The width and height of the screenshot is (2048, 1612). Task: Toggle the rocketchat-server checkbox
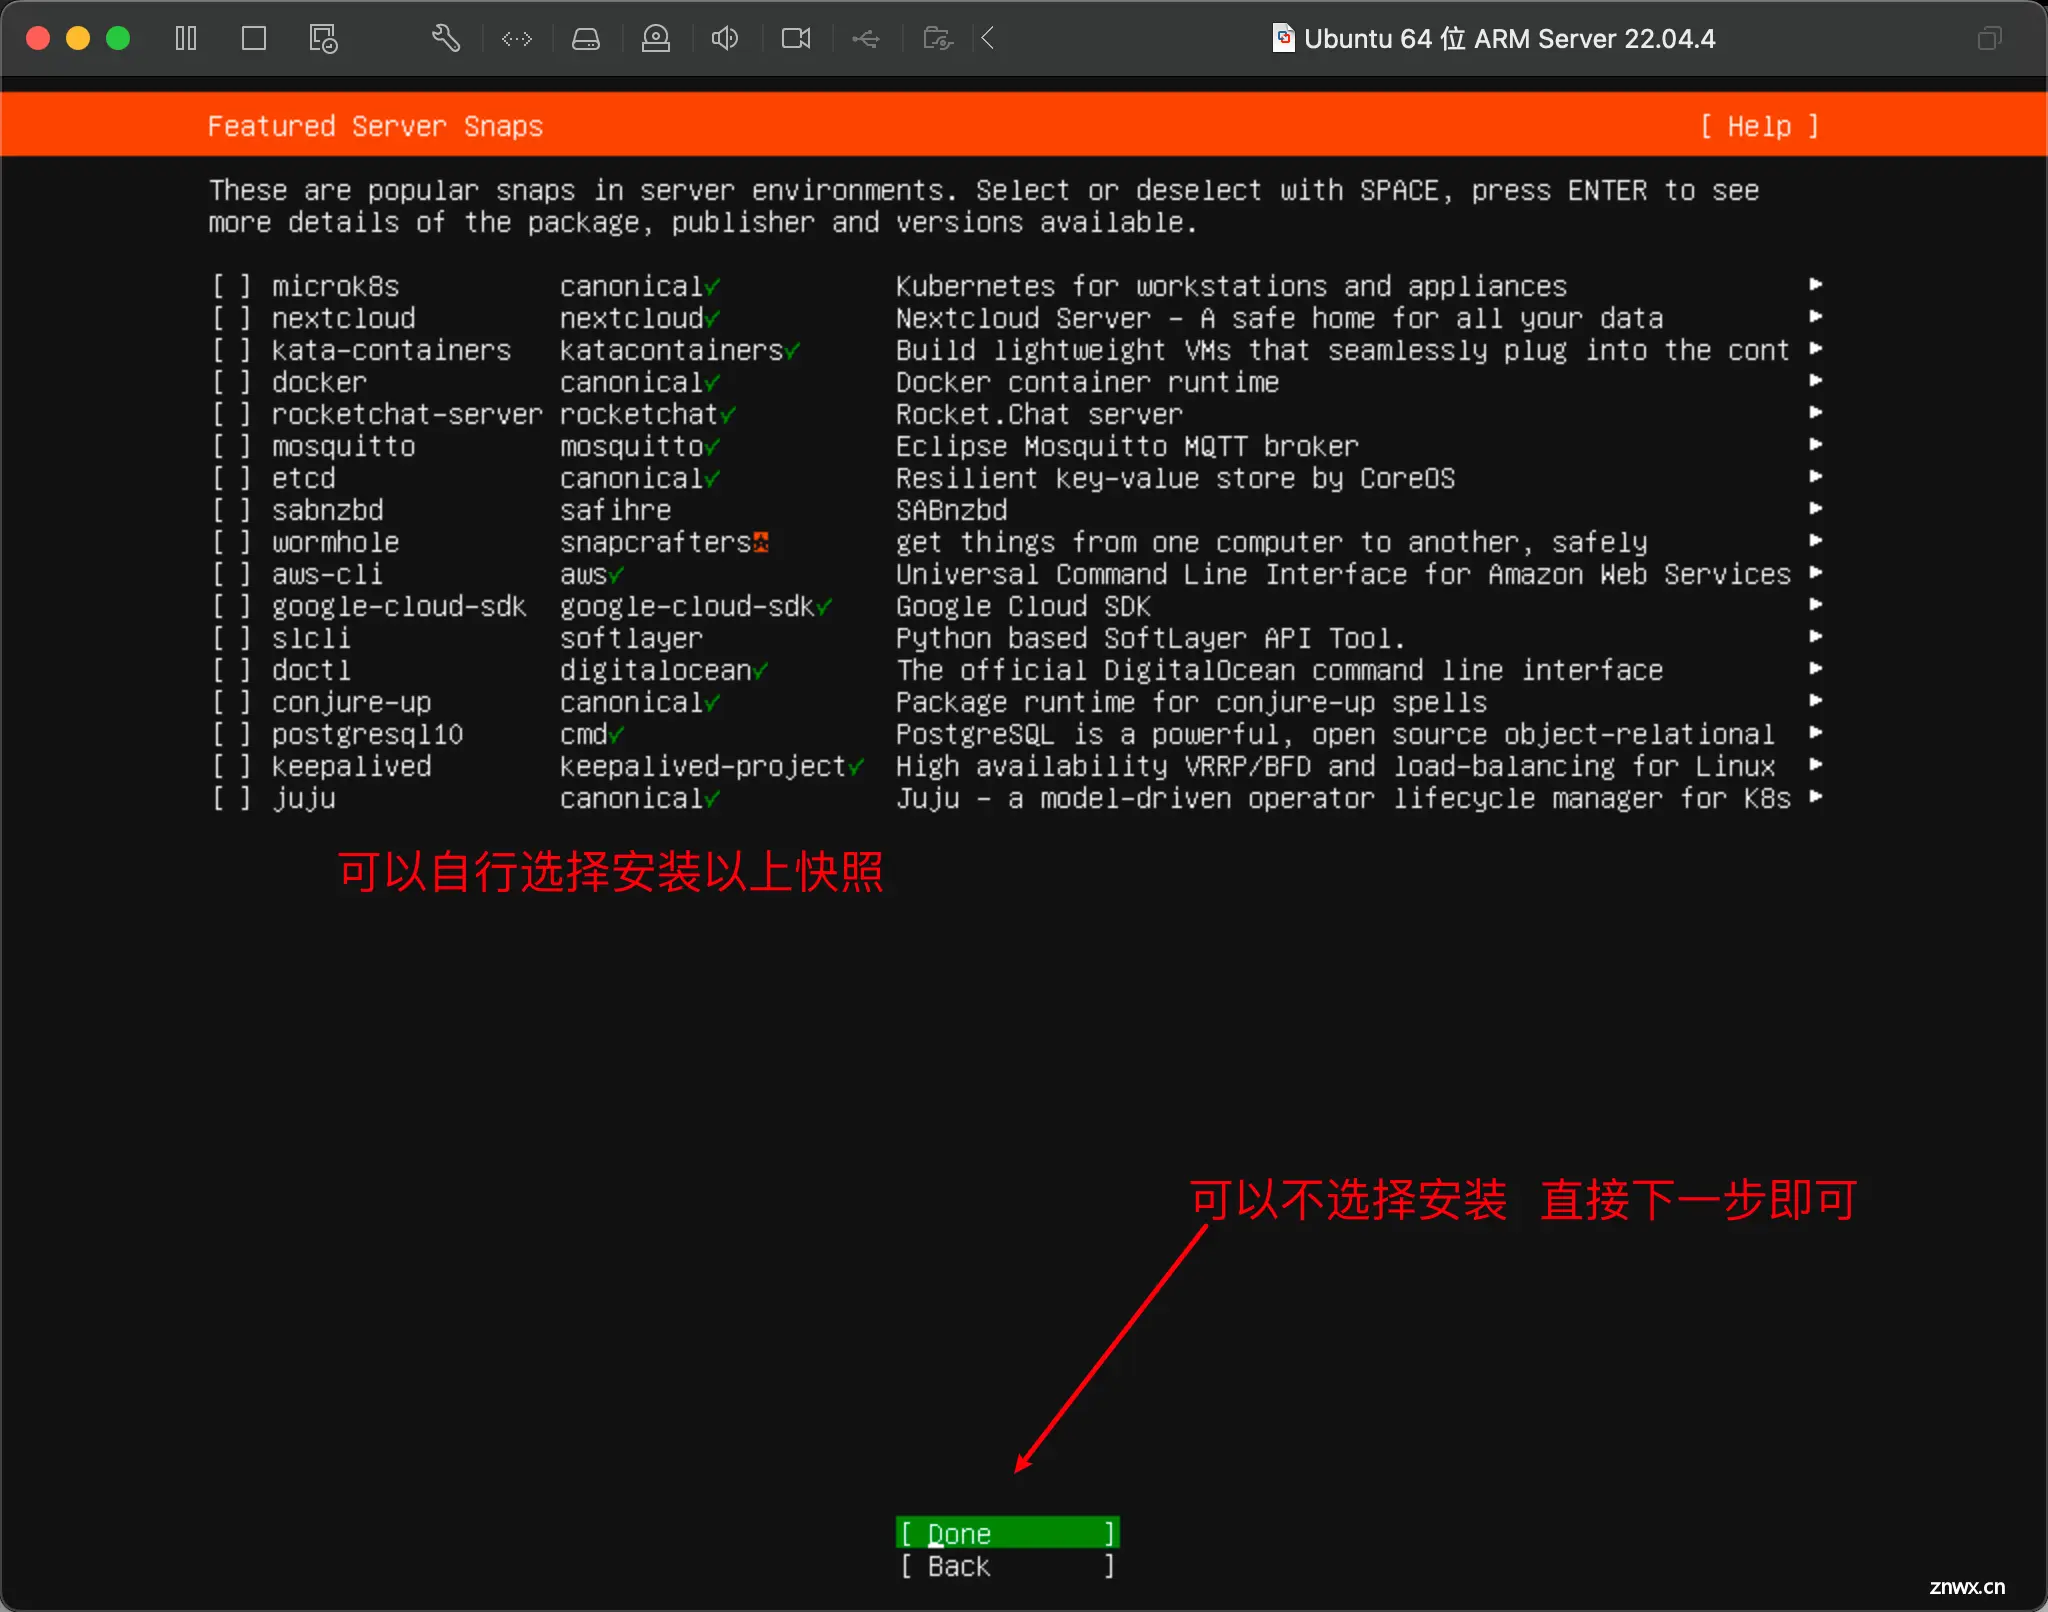point(231,415)
